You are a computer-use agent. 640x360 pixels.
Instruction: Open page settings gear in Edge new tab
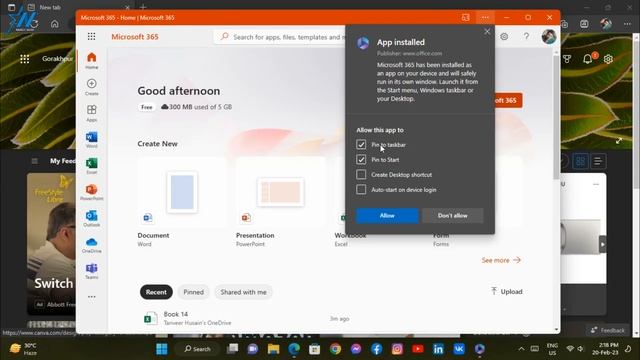tap(608, 59)
